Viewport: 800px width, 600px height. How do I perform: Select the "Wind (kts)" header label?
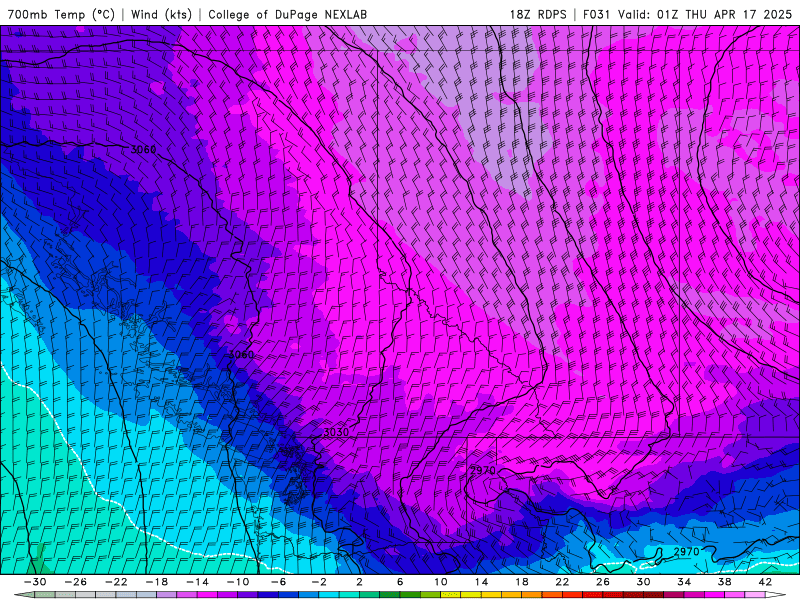[x=161, y=14]
